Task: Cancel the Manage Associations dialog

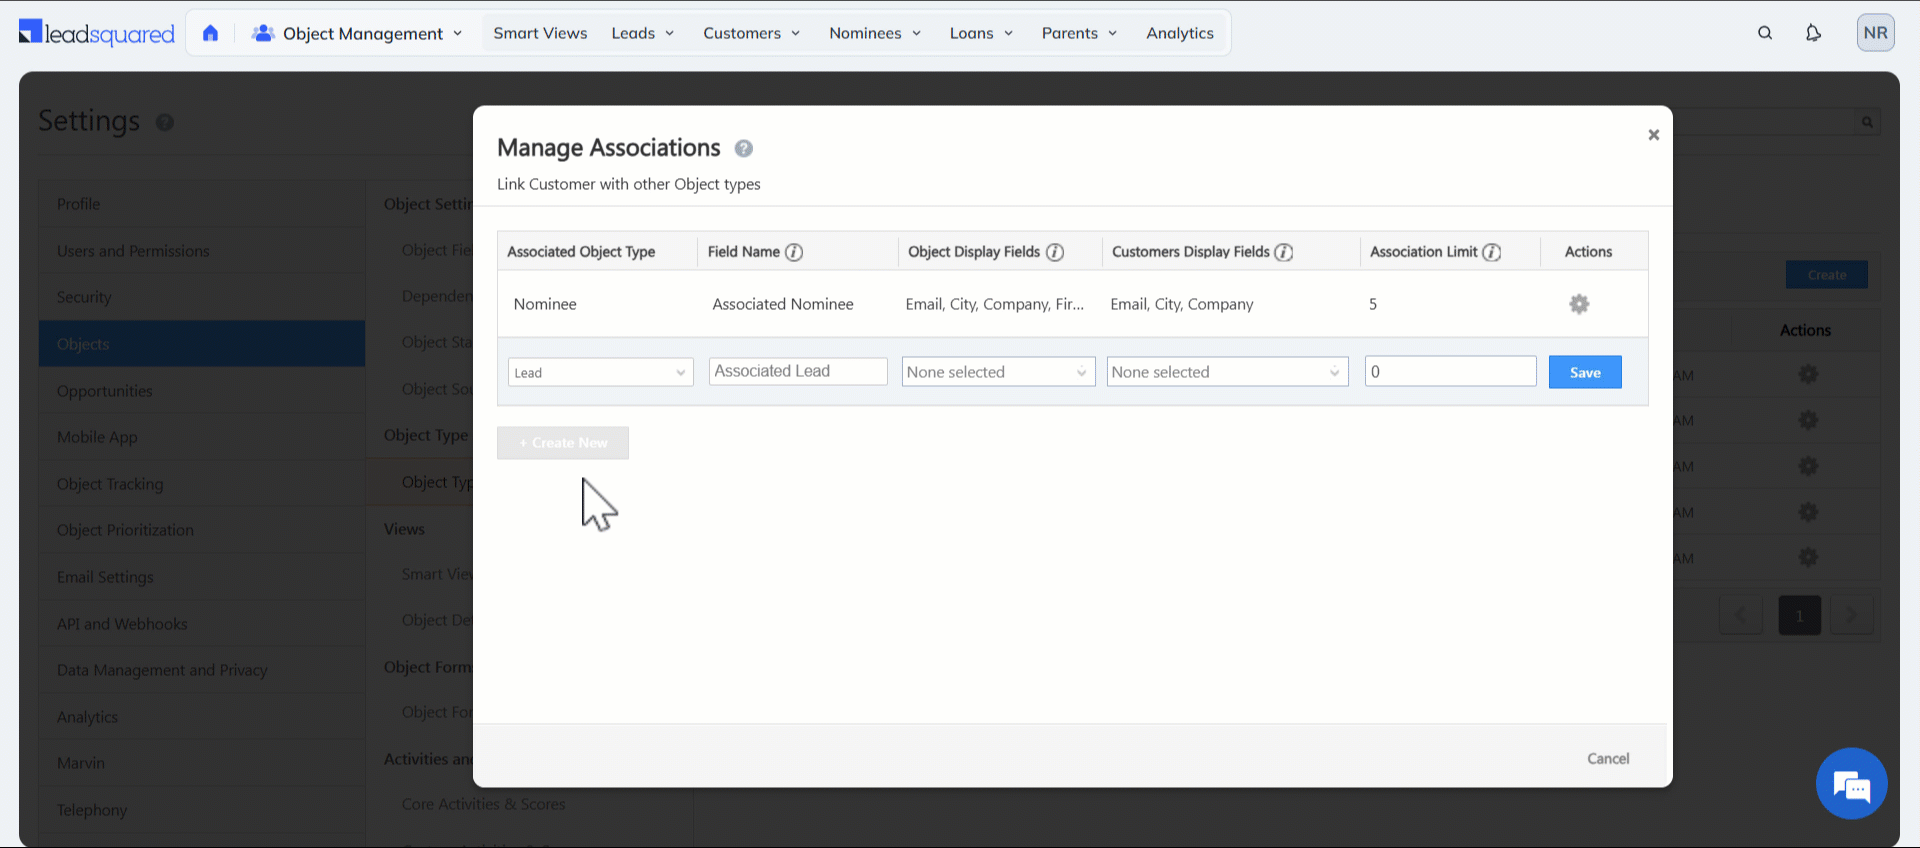Action: pos(1607,759)
